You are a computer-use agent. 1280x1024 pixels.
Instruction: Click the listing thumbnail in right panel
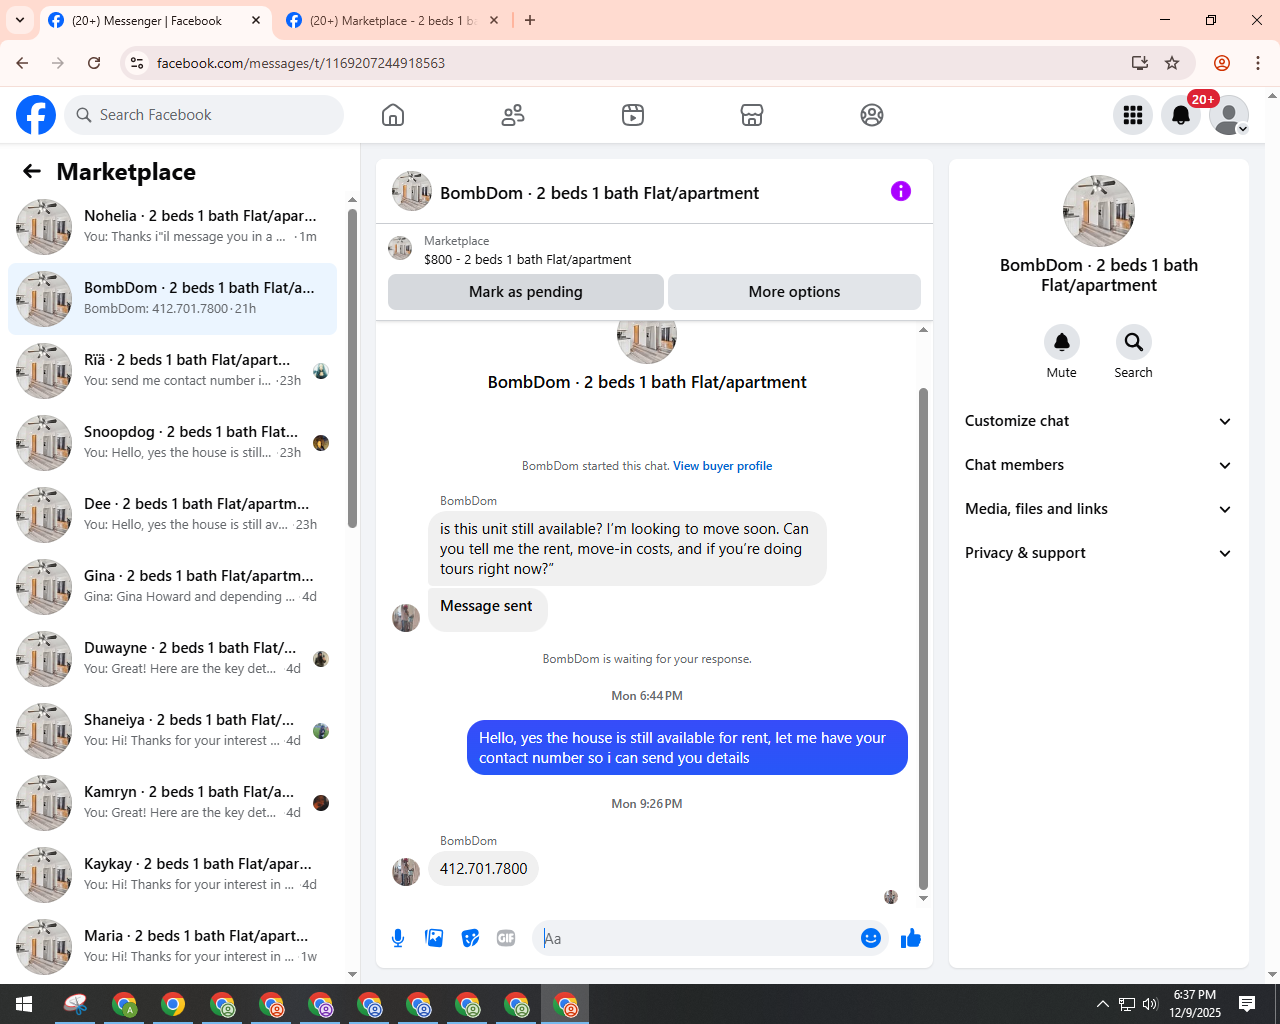[1099, 211]
